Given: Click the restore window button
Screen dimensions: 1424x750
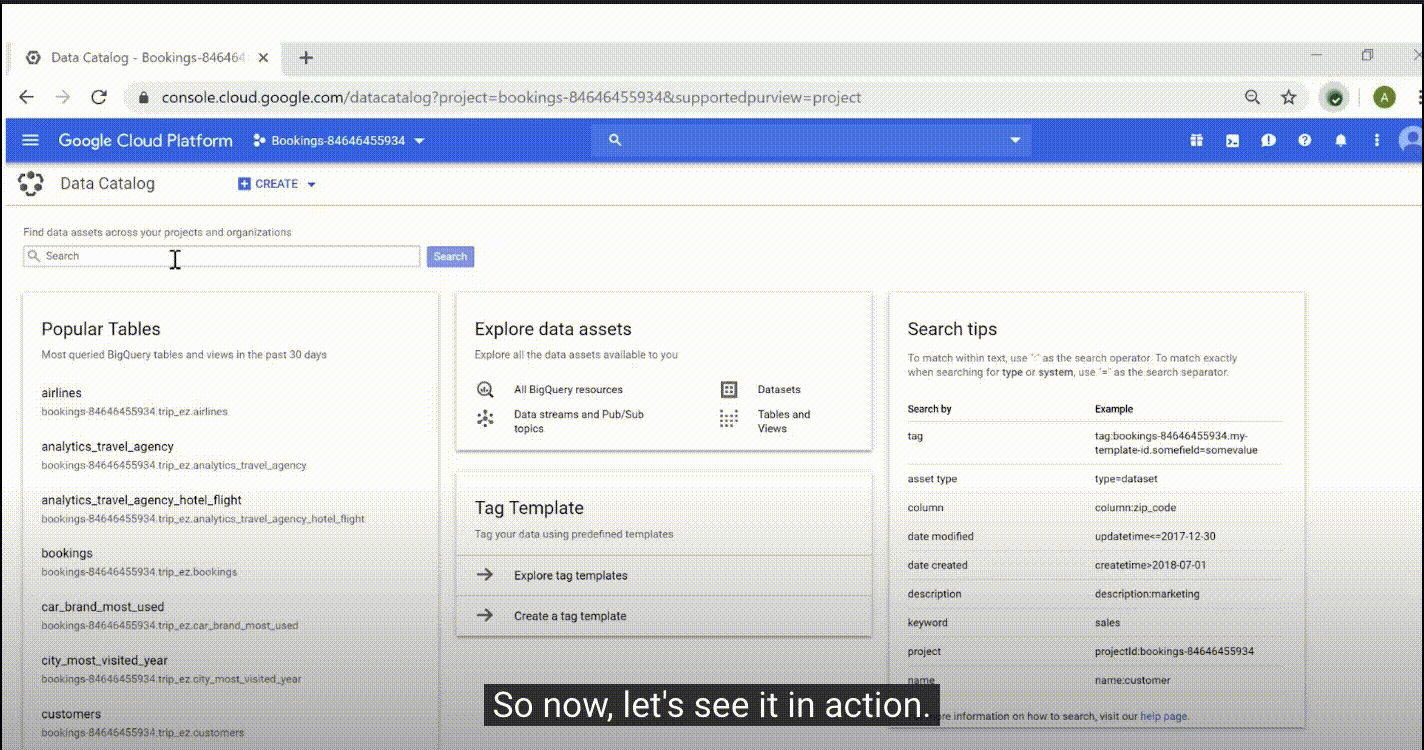Looking at the screenshot, I should [1367, 55].
